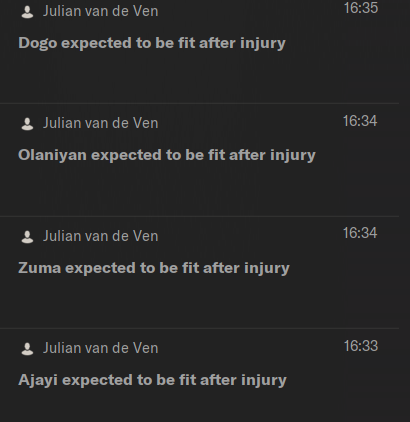This screenshot has width=410, height=422.
Task: Click the author avatar icon above the Ajayi headline
Action: tap(27, 349)
